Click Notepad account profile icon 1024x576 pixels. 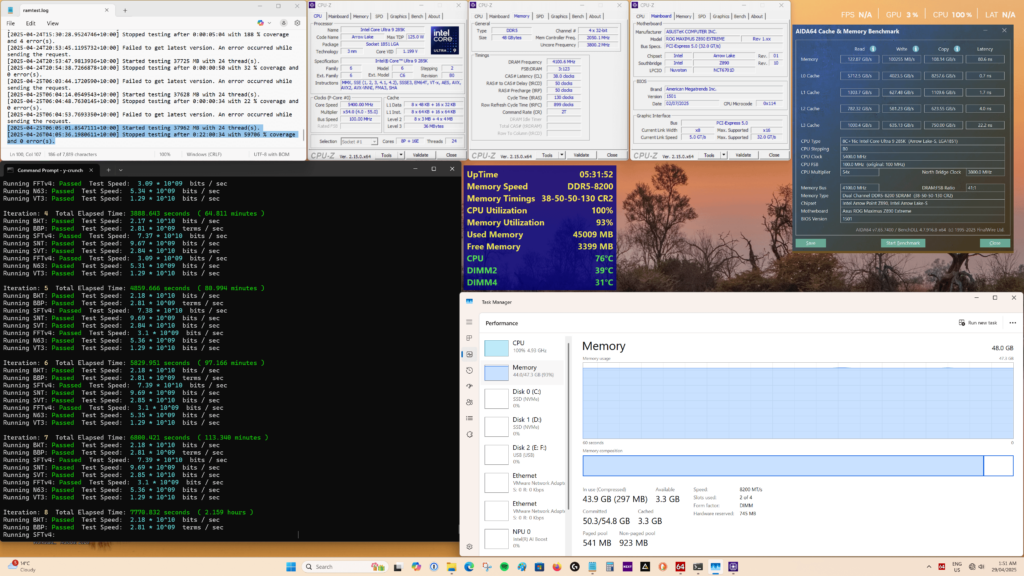click(283, 23)
